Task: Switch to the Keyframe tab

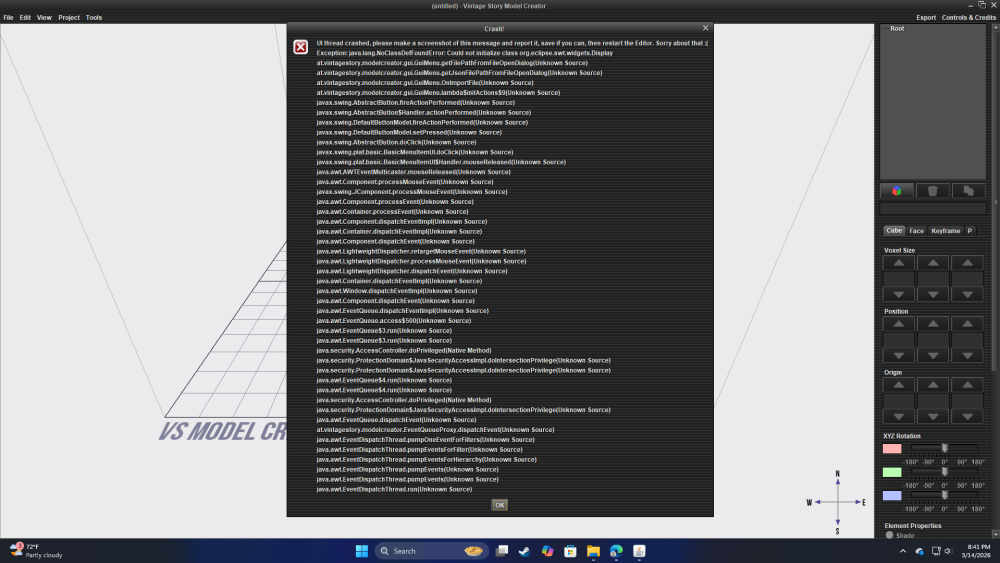Action: click(x=945, y=231)
